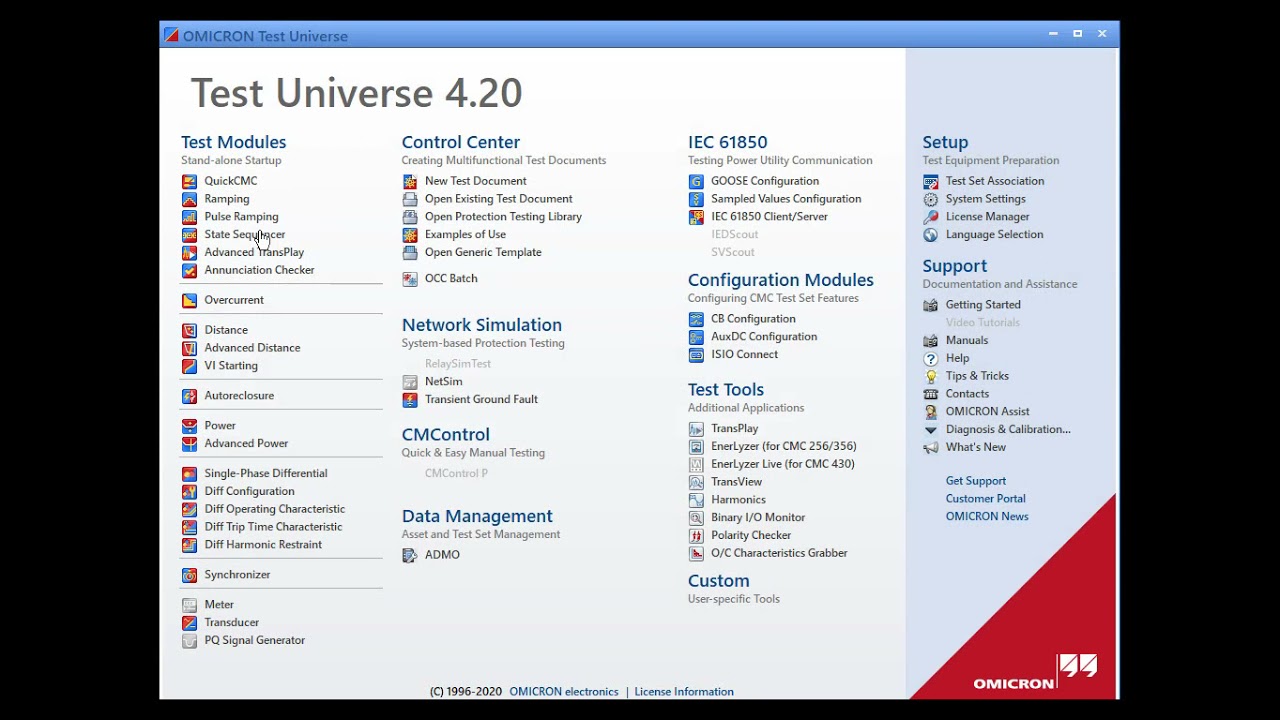The width and height of the screenshot is (1280, 720).
Task: Open the Manuals link
Action: [x=967, y=341]
